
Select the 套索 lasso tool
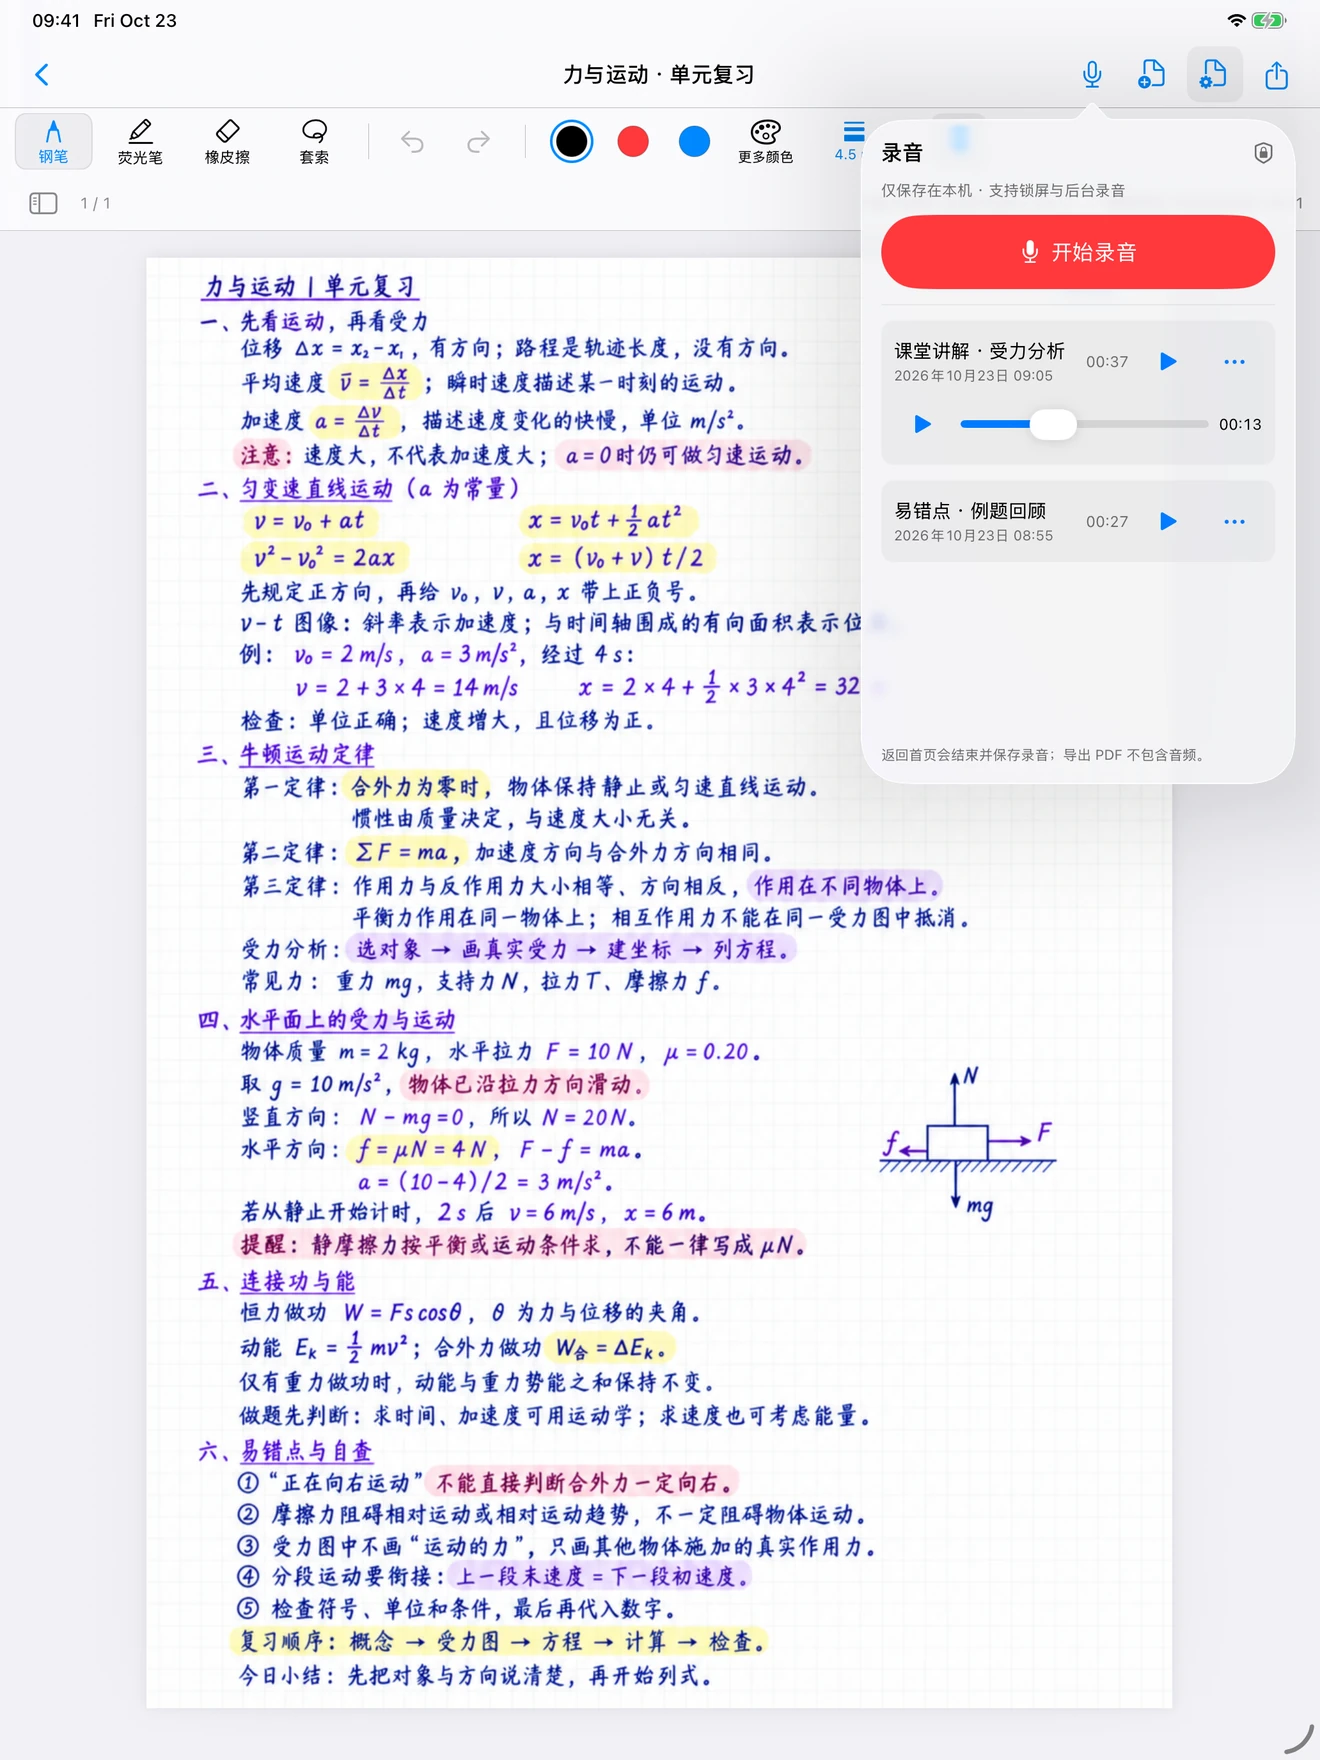[x=314, y=141]
